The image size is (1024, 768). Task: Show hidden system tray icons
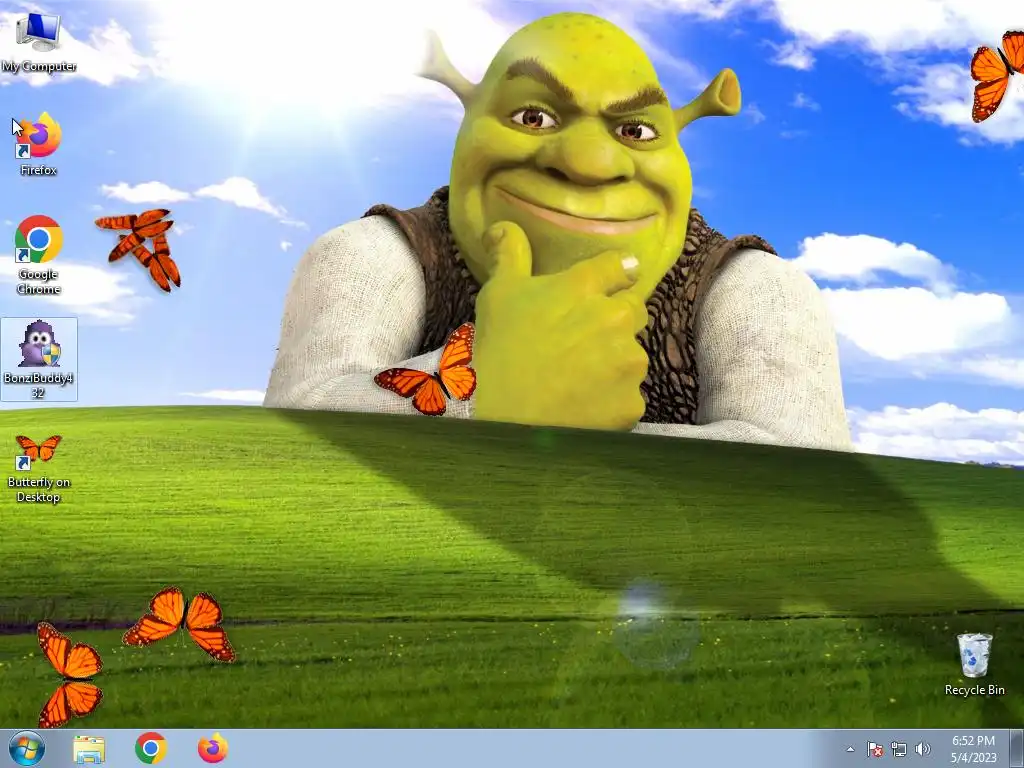click(x=850, y=749)
